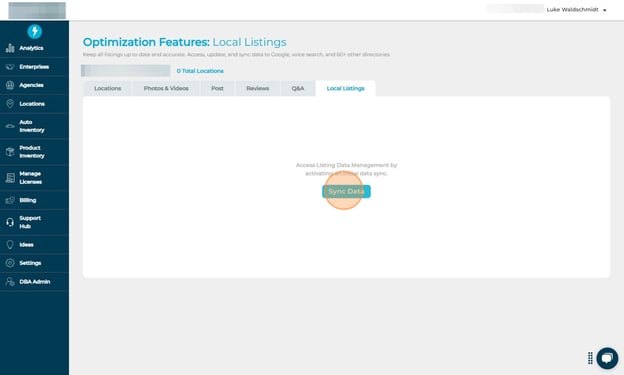Open Ideas sidebar item
624x375 pixels.
34,244
